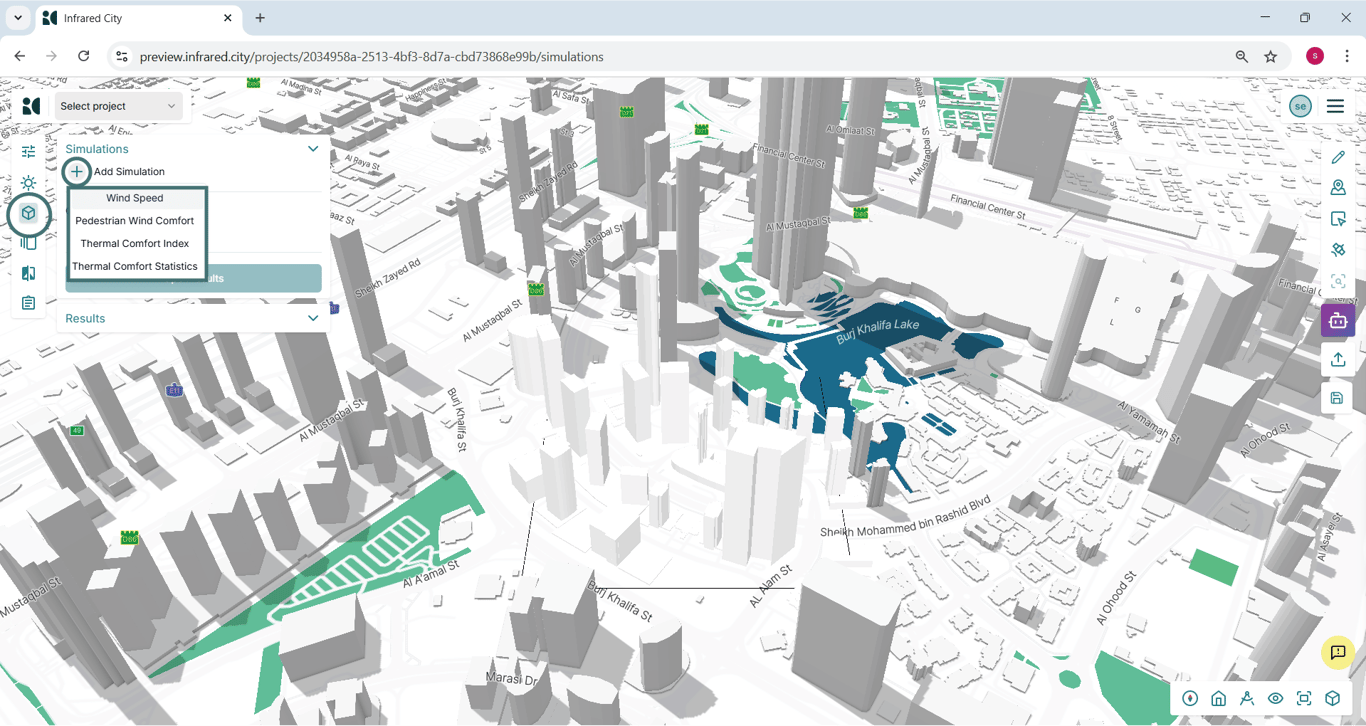Open the Select project dropdown

(x=118, y=106)
